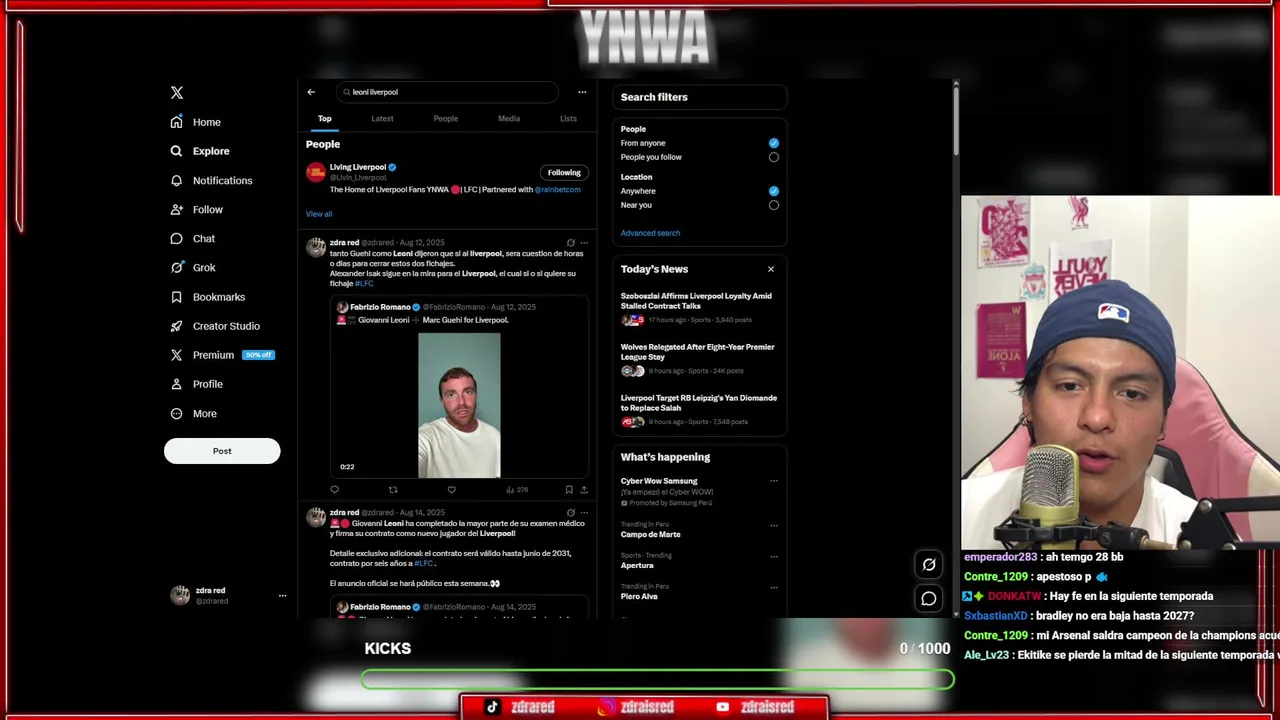Open more options for Apertura trend
Viewport: 1280px width, 720px height.
point(774,556)
